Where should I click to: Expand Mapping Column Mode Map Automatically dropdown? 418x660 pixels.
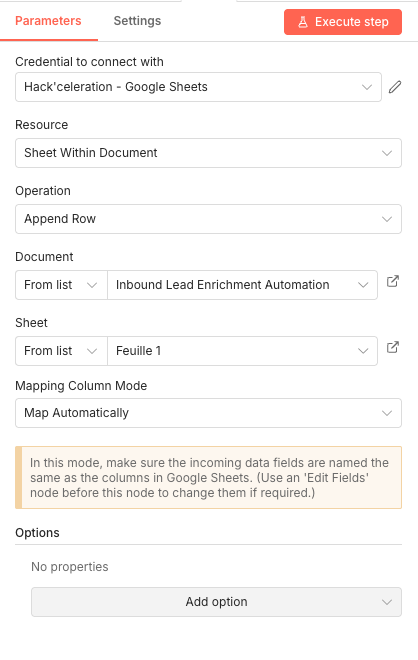[208, 413]
